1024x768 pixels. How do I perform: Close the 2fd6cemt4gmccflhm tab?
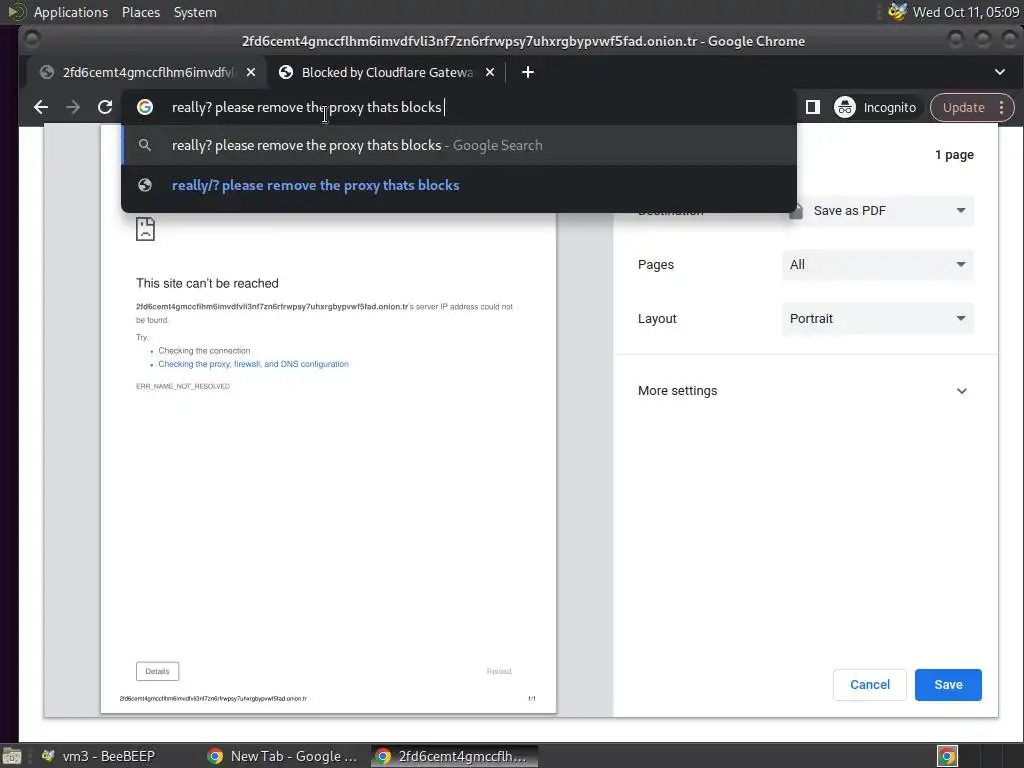tap(251, 72)
